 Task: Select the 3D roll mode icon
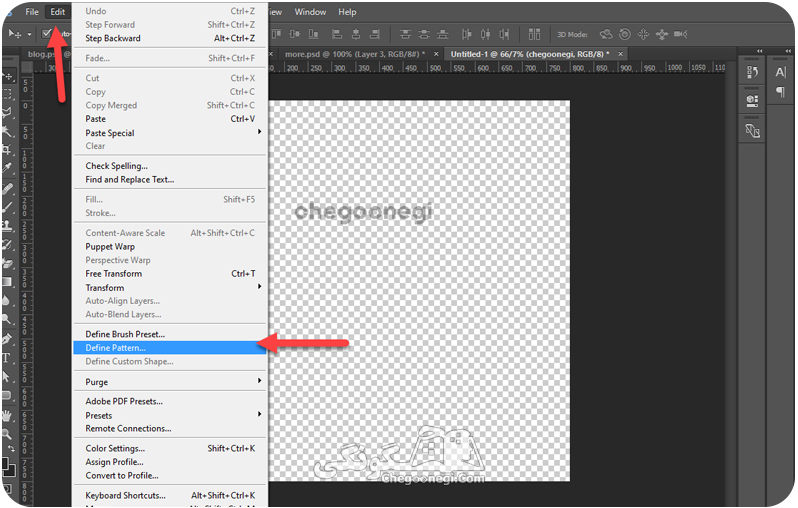pos(624,34)
